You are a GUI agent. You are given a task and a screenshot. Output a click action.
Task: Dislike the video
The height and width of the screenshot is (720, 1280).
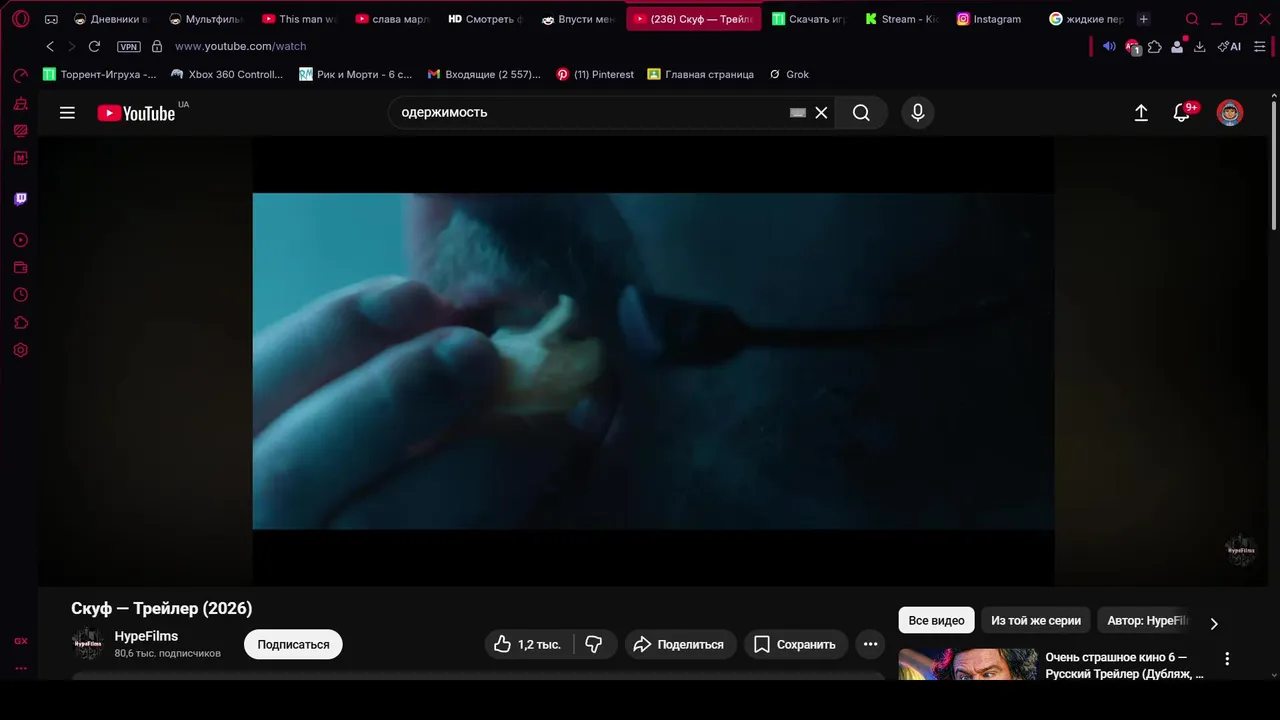(x=594, y=644)
